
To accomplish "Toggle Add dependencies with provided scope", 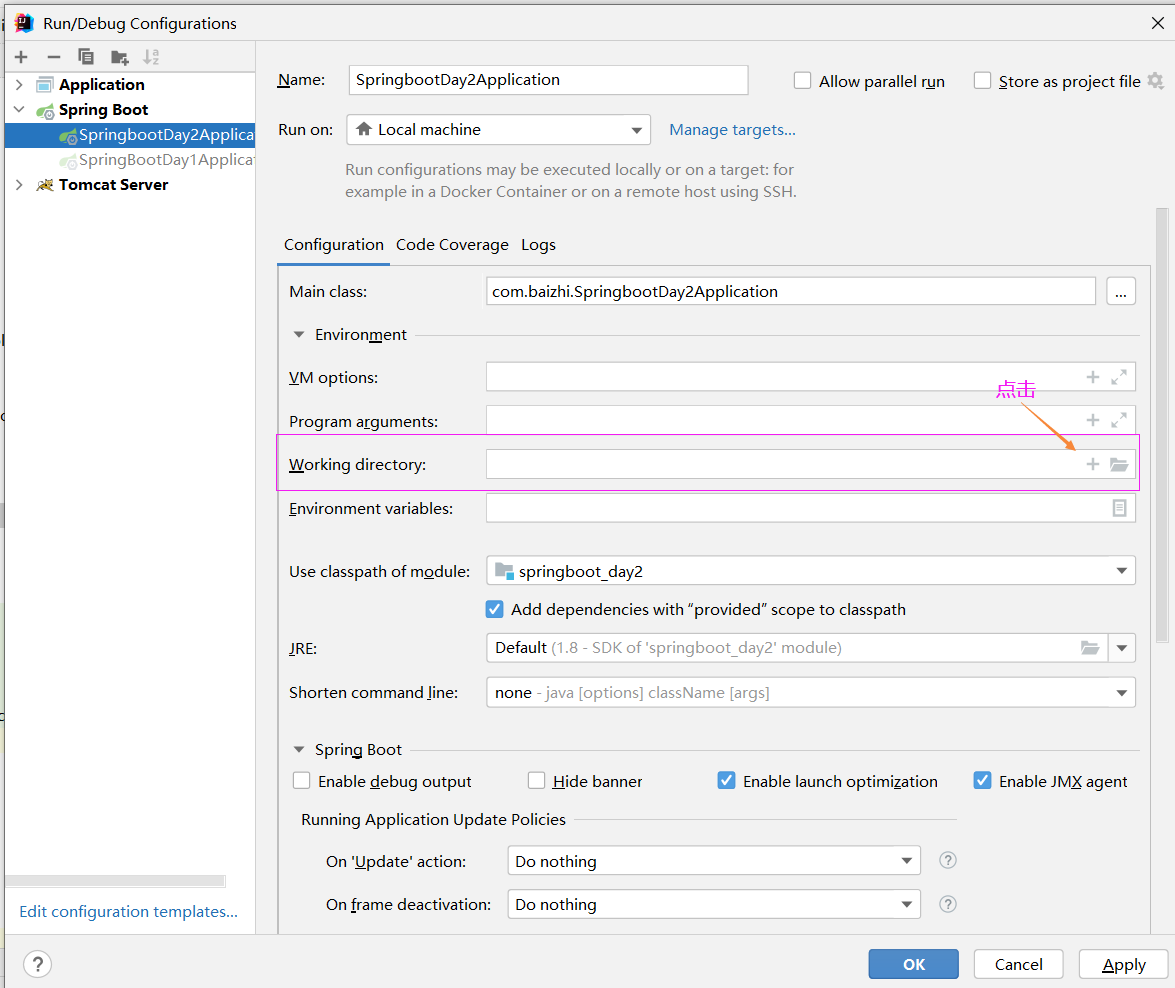I will click(x=495, y=609).
